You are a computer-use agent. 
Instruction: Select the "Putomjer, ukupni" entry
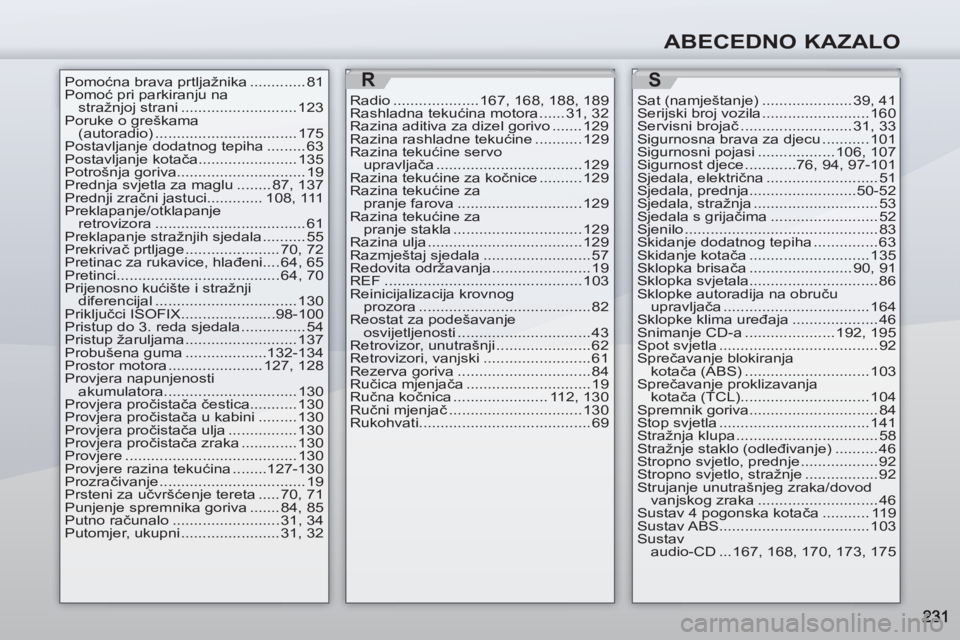tap(194, 533)
